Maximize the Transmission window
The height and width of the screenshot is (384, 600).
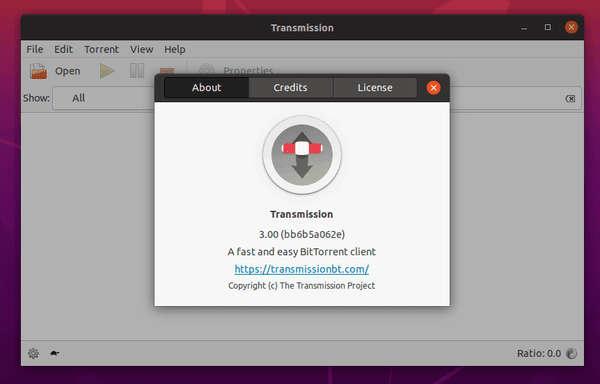pos(548,27)
